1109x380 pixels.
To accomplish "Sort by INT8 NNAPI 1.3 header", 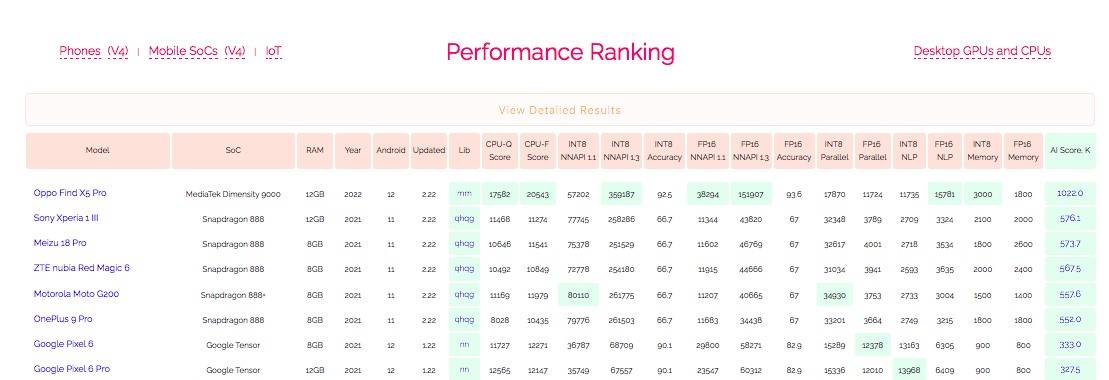I will coord(621,151).
